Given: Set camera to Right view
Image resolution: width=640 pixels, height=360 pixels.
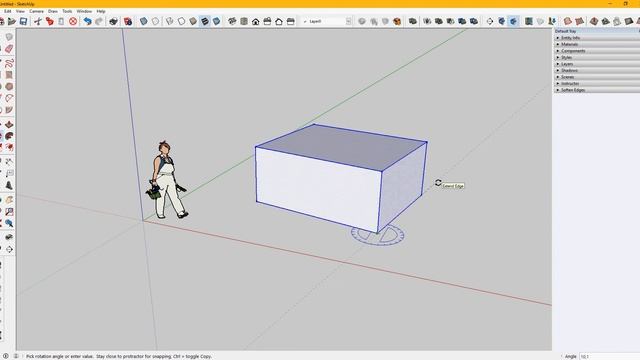Looking at the screenshot, I should (267, 21).
